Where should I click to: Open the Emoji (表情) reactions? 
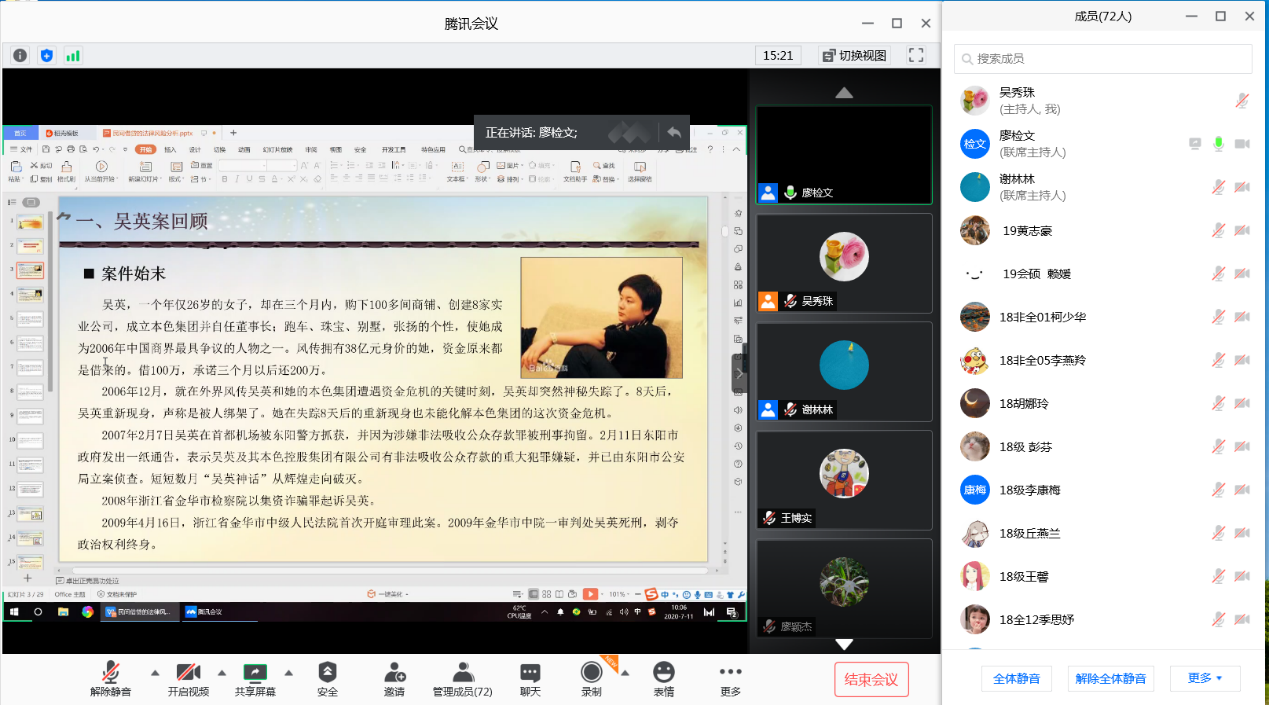[663, 673]
